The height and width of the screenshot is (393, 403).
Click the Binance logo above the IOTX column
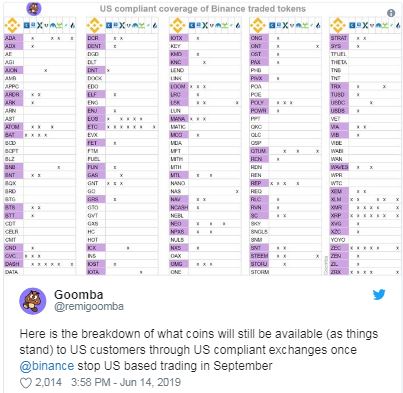[177, 25]
